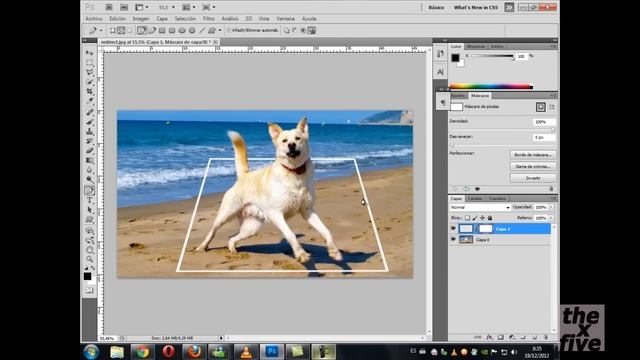Select the Zoom tool

click(x=89, y=259)
